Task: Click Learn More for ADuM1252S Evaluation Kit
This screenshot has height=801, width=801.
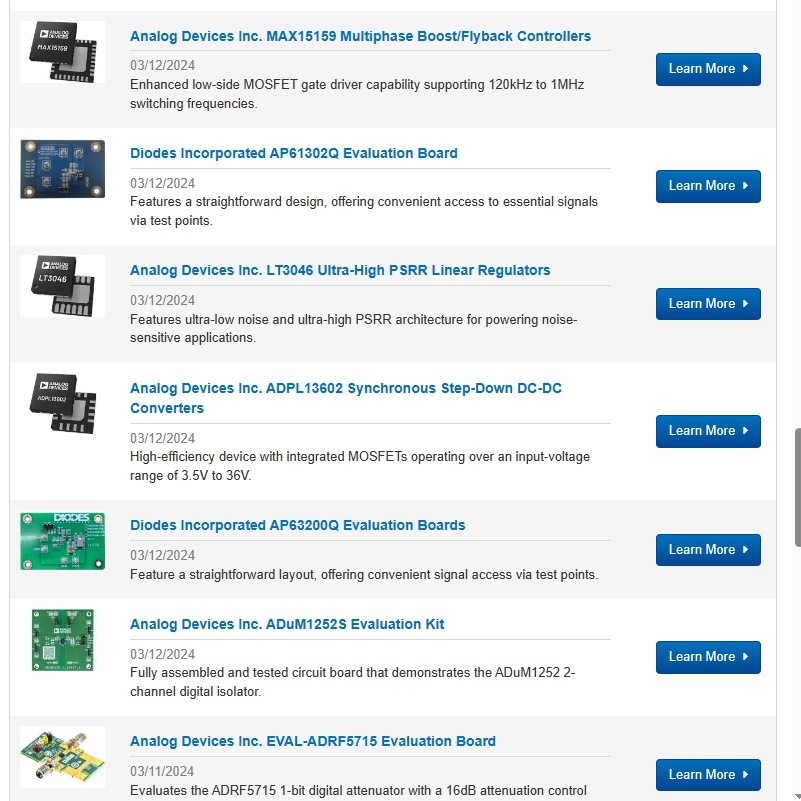Action: point(708,657)
